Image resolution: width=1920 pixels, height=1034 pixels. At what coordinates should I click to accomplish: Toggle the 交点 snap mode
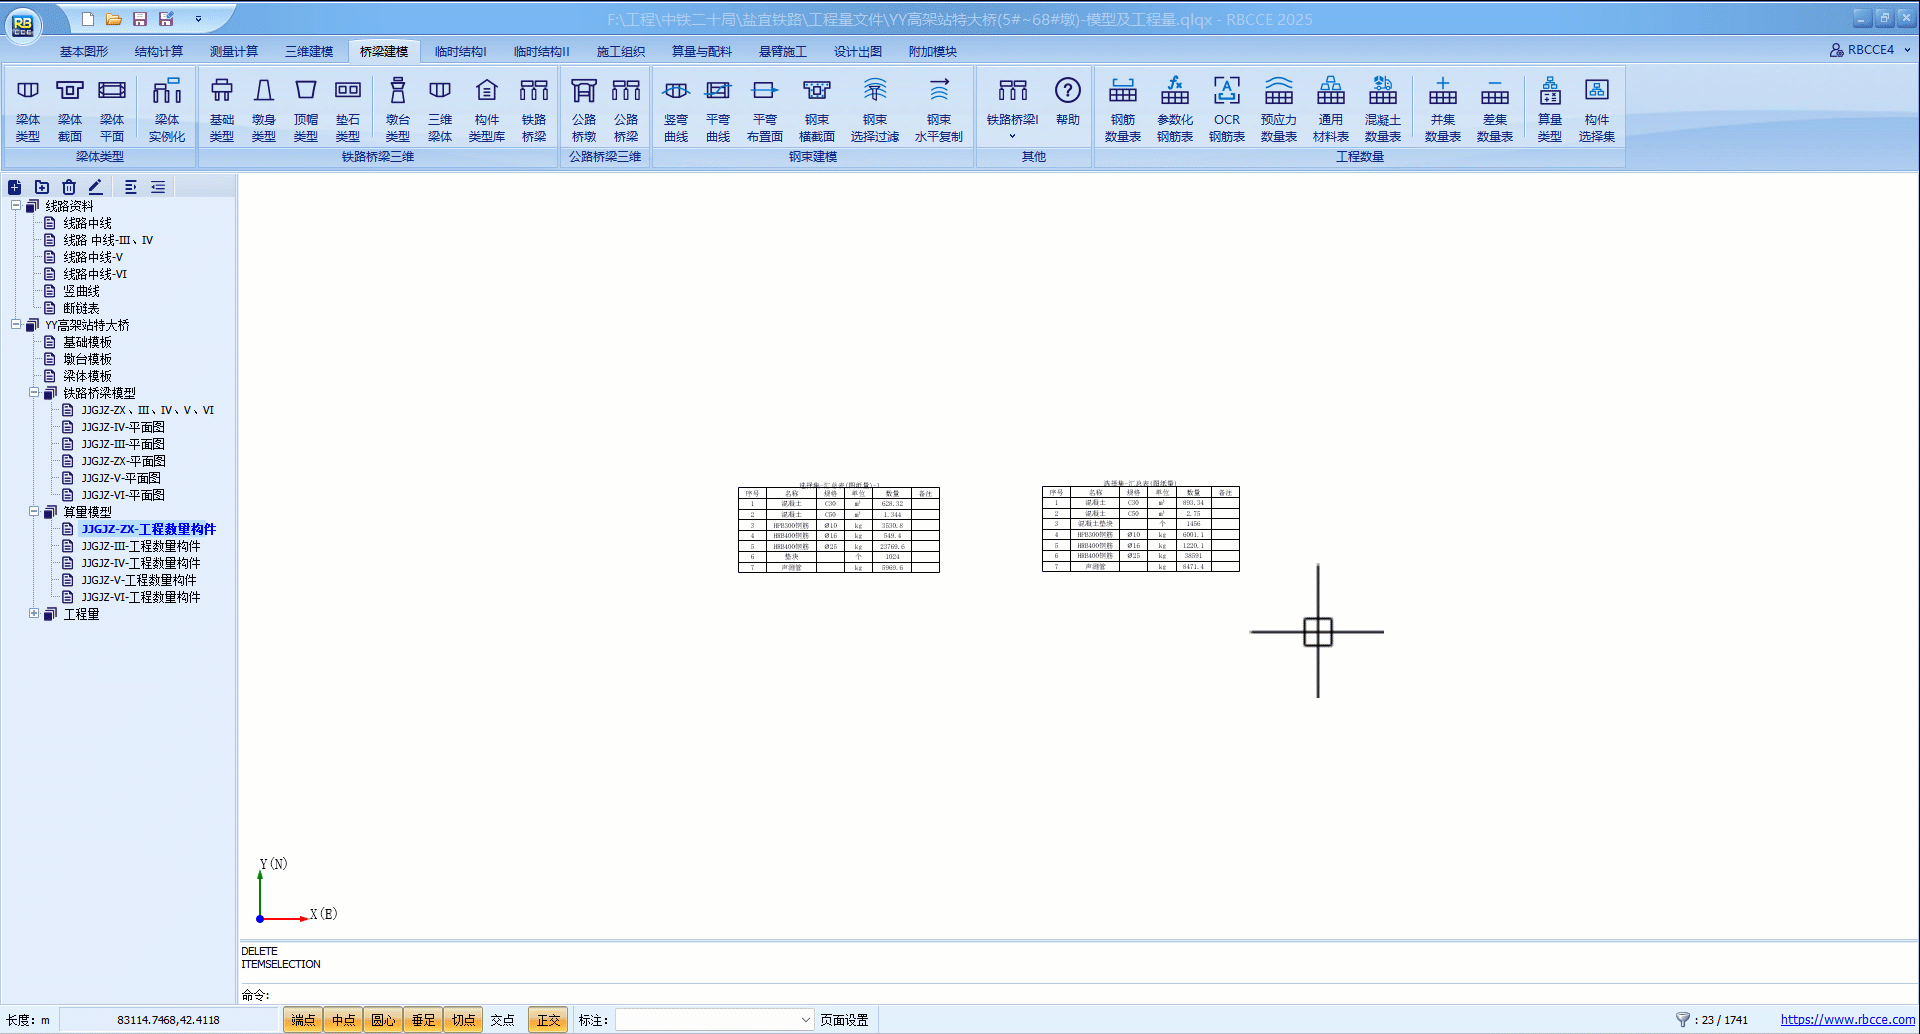point(502,1020)
